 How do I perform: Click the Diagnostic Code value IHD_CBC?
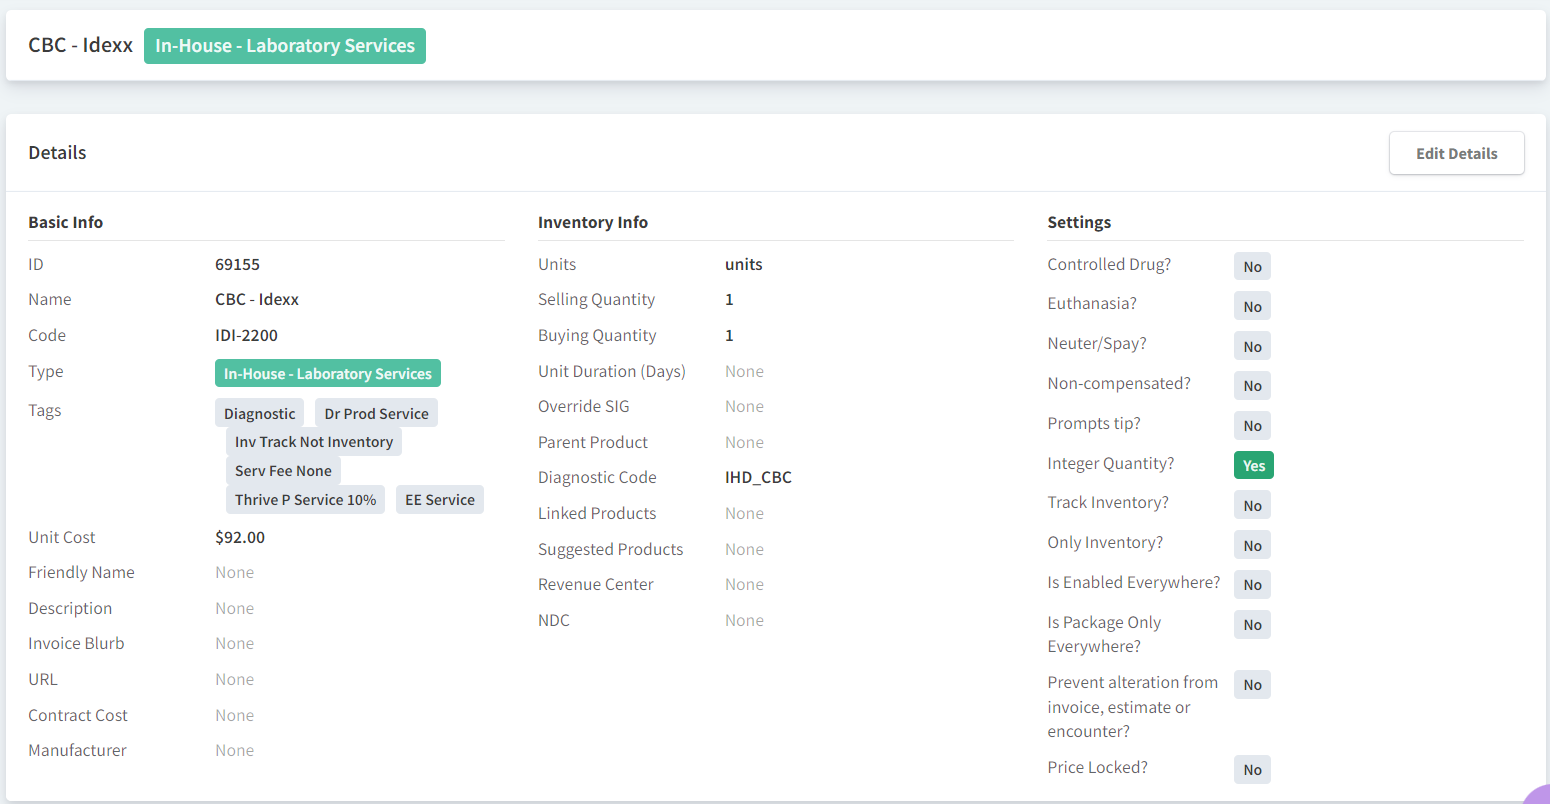(x=758, y=477)
